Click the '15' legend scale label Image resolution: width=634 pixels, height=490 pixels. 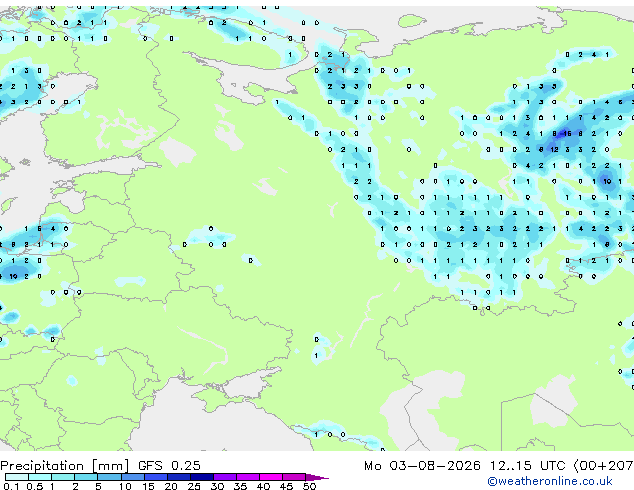[x=148, y=486]
